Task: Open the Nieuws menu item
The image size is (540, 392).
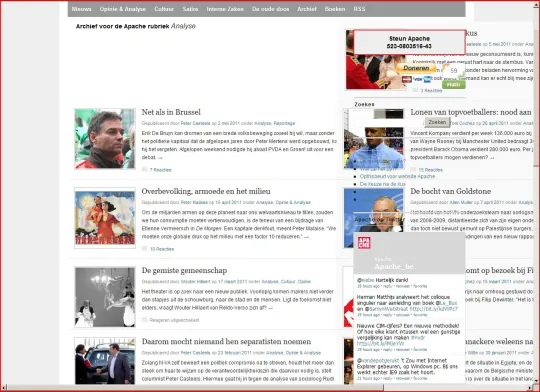Action: [x=81, y=9]
